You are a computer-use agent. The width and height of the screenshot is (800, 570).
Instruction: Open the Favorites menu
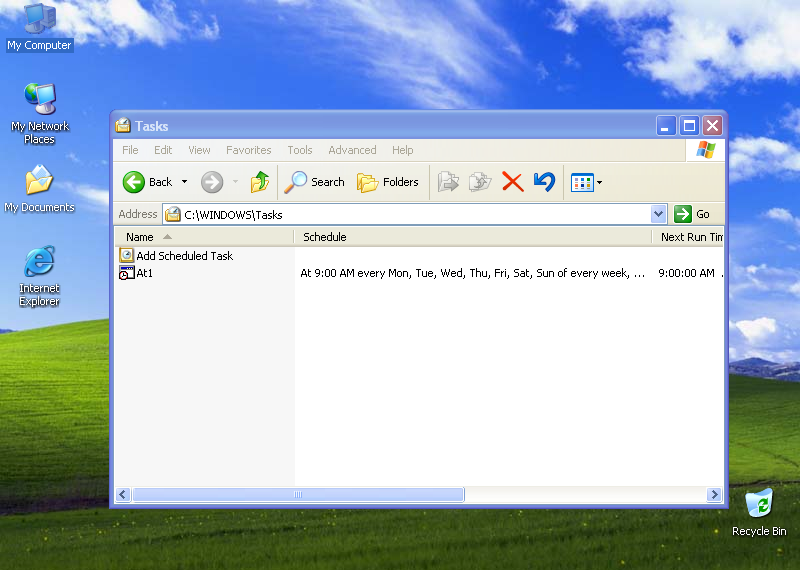[248, 150]
